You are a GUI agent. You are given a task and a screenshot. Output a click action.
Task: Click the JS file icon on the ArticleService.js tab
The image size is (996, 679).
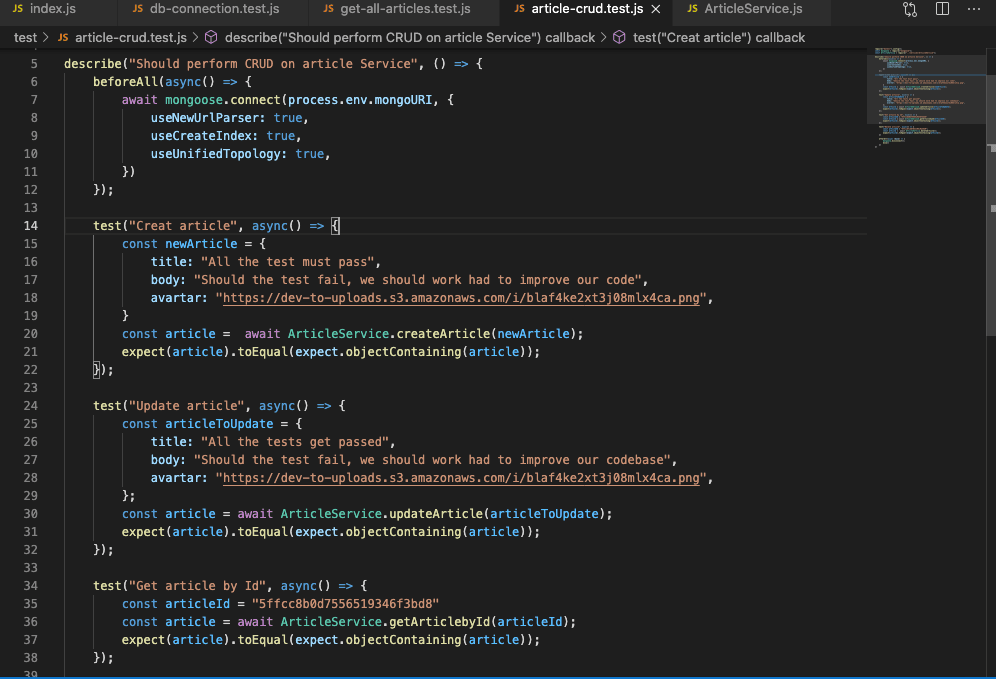[x=692, y=9]
